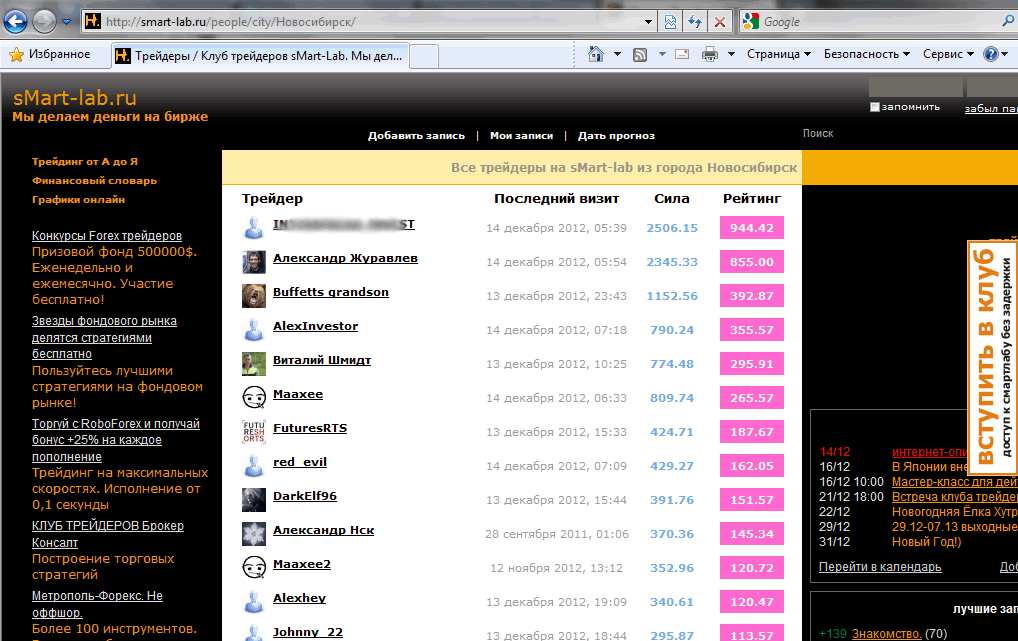Open the Home page icon in toolbar
The height and width of the screenshot is (641, 1018).
[x=595, y=54]
